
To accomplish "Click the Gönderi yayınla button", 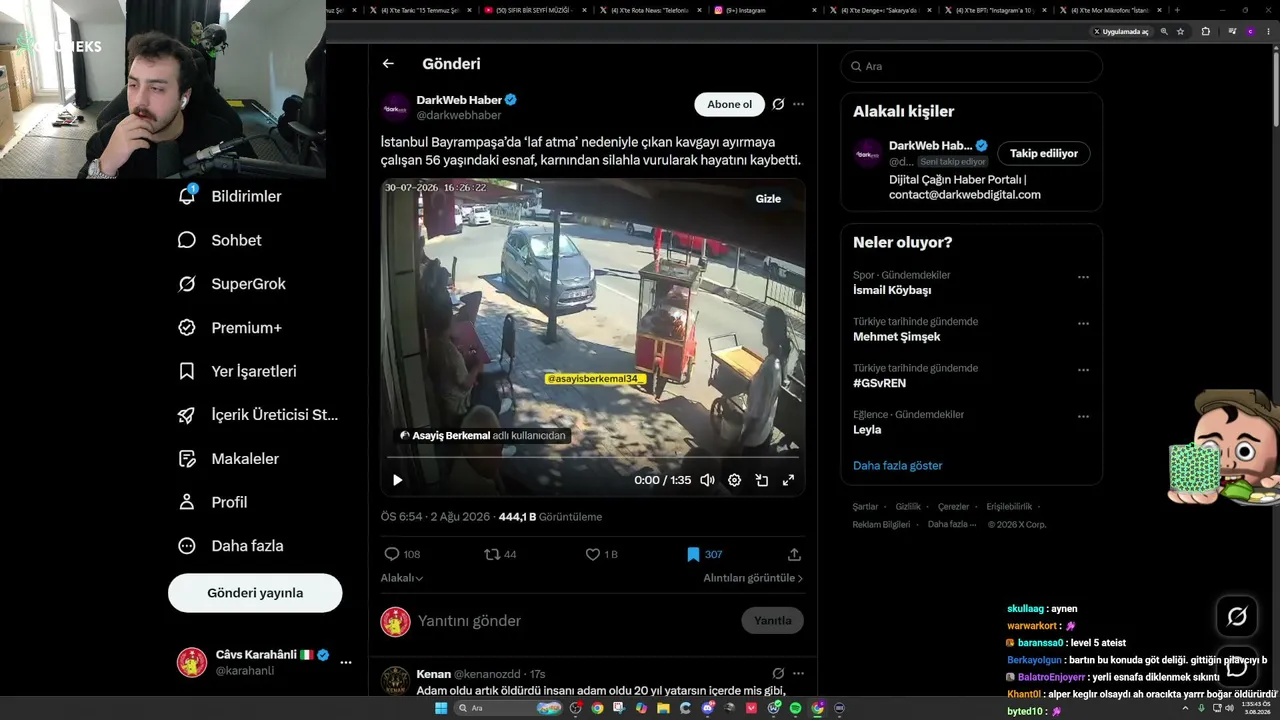I will [255, 593].
